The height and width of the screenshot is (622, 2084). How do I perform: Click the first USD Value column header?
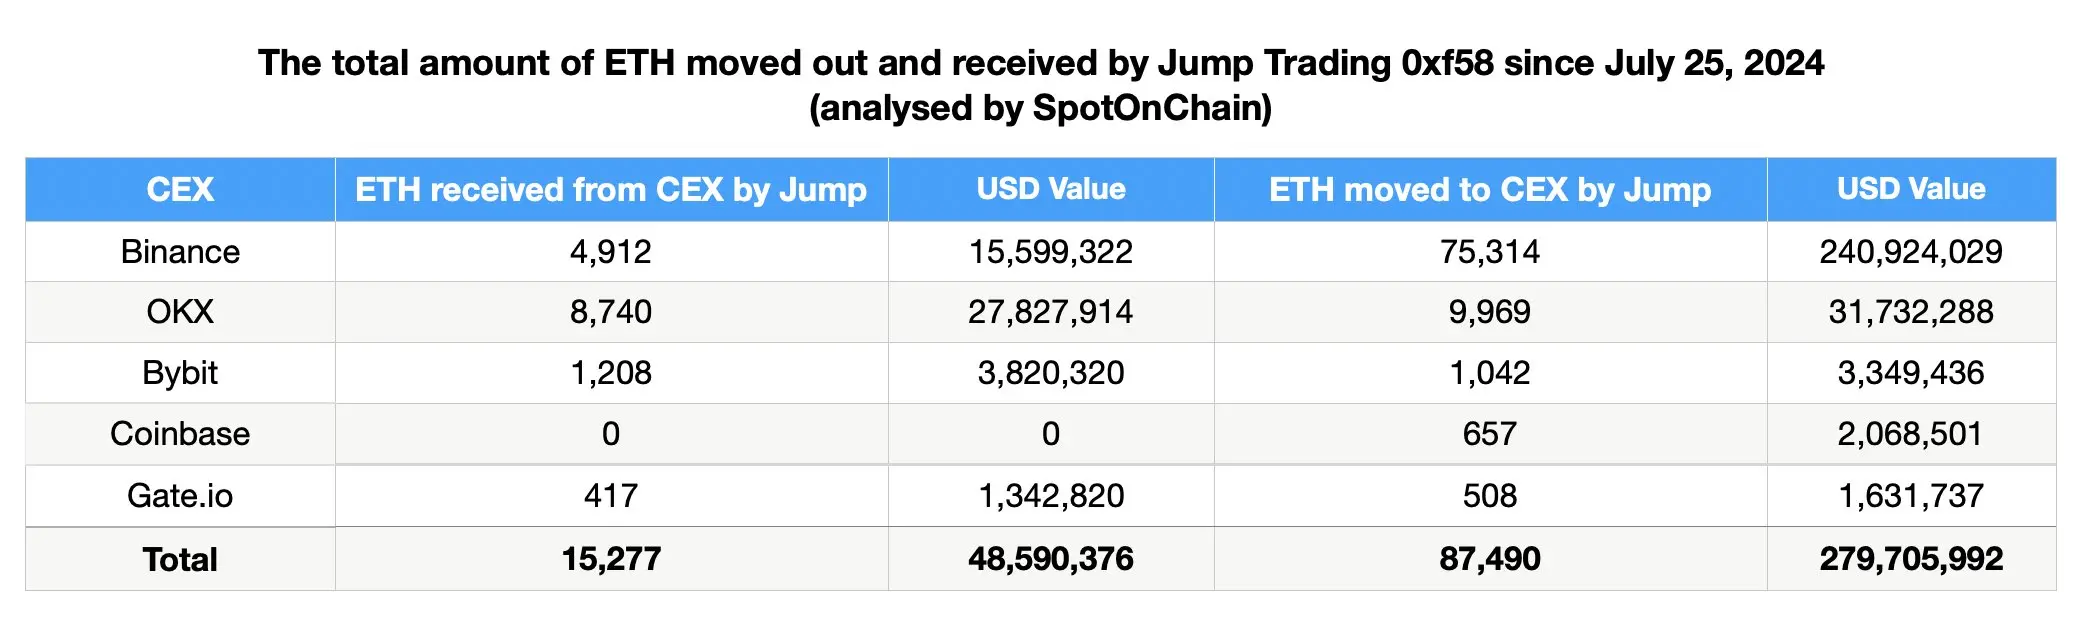coord(1051,189)
